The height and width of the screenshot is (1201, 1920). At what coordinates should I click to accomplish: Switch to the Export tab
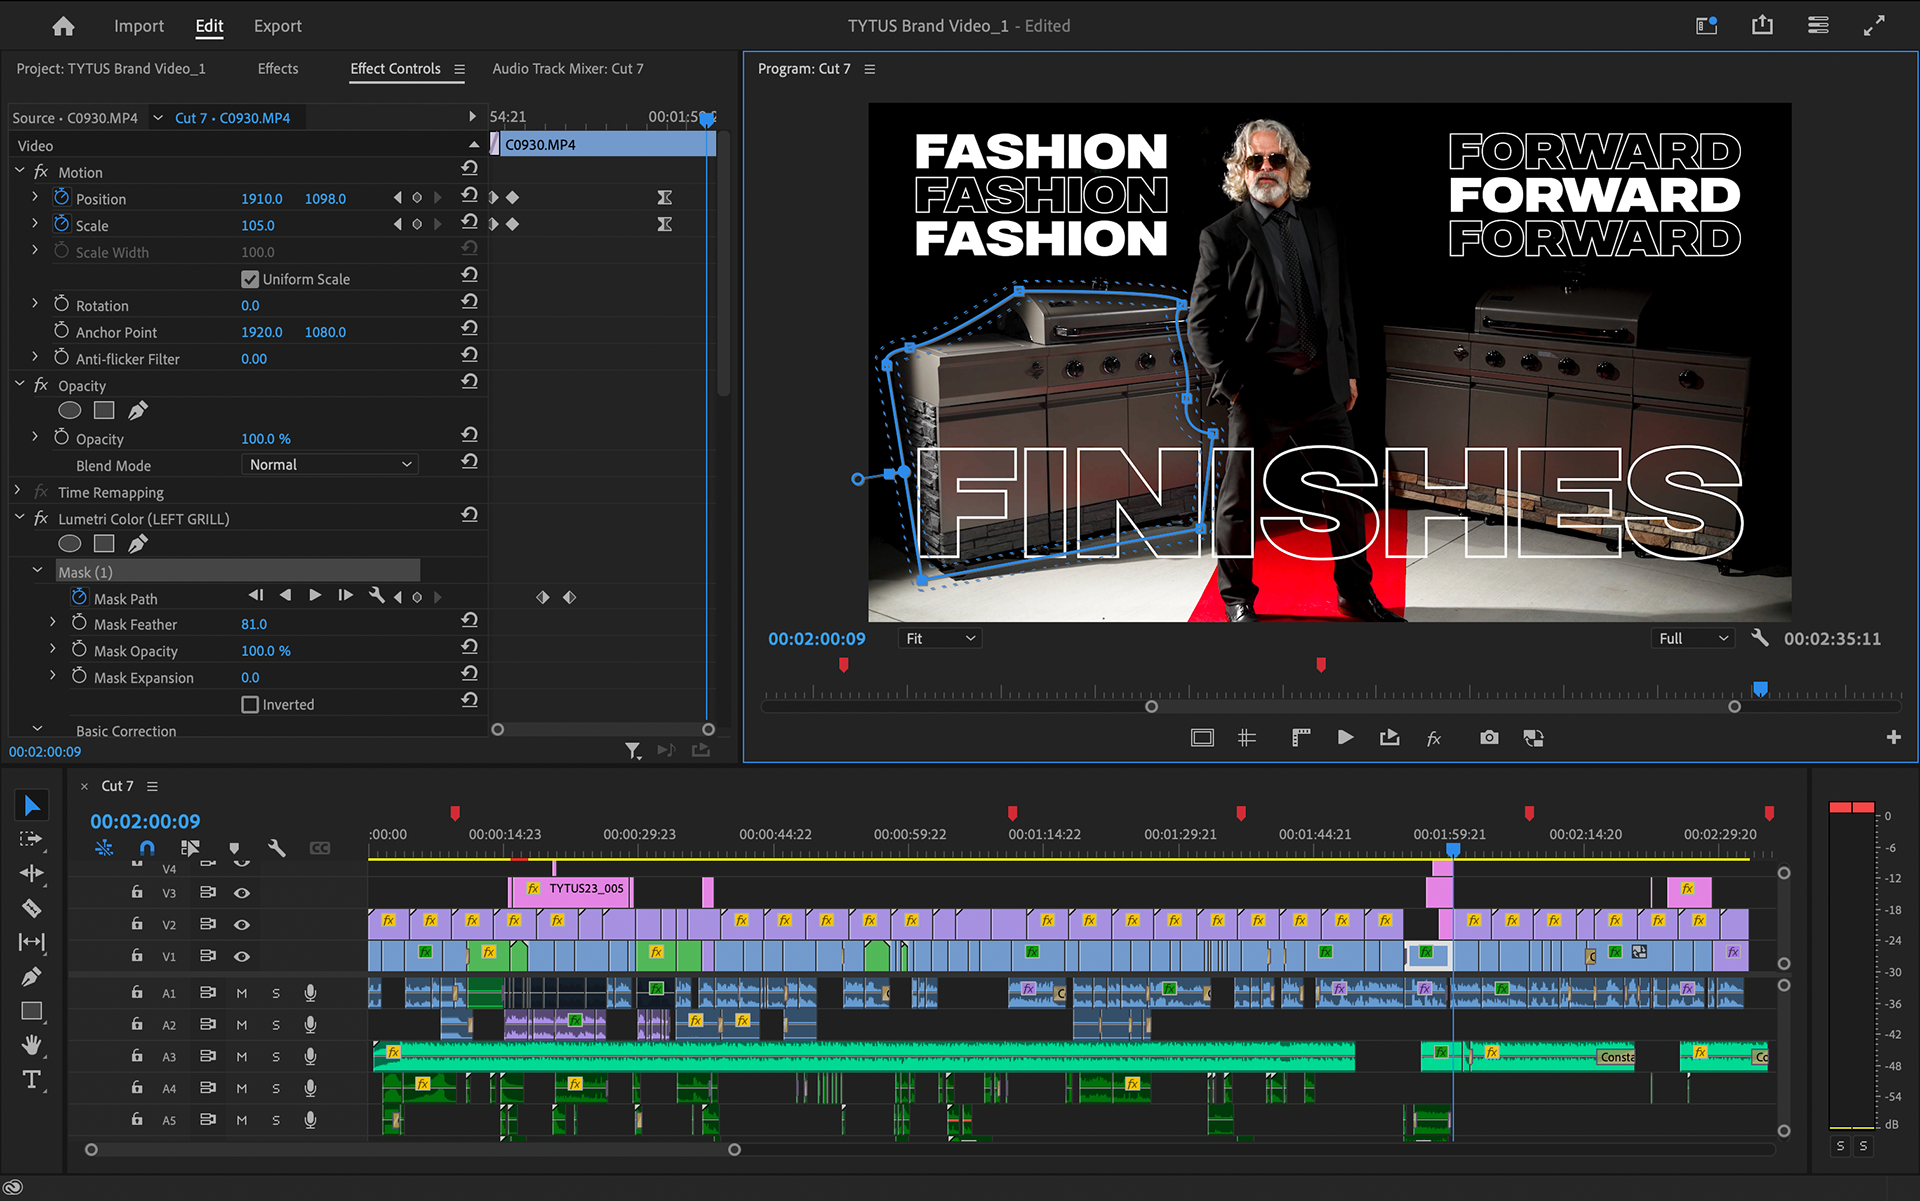coord(277,26)
